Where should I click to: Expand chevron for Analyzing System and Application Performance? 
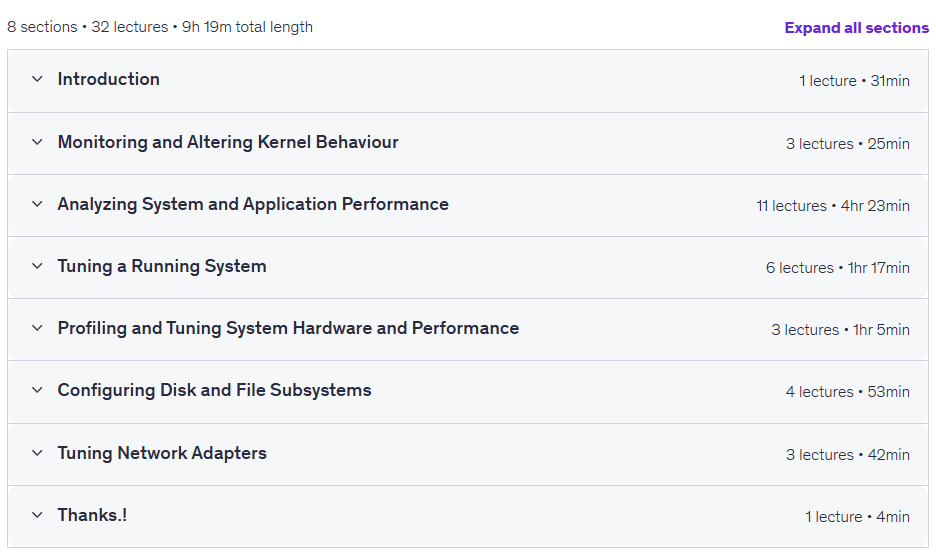tap(37, 204)
